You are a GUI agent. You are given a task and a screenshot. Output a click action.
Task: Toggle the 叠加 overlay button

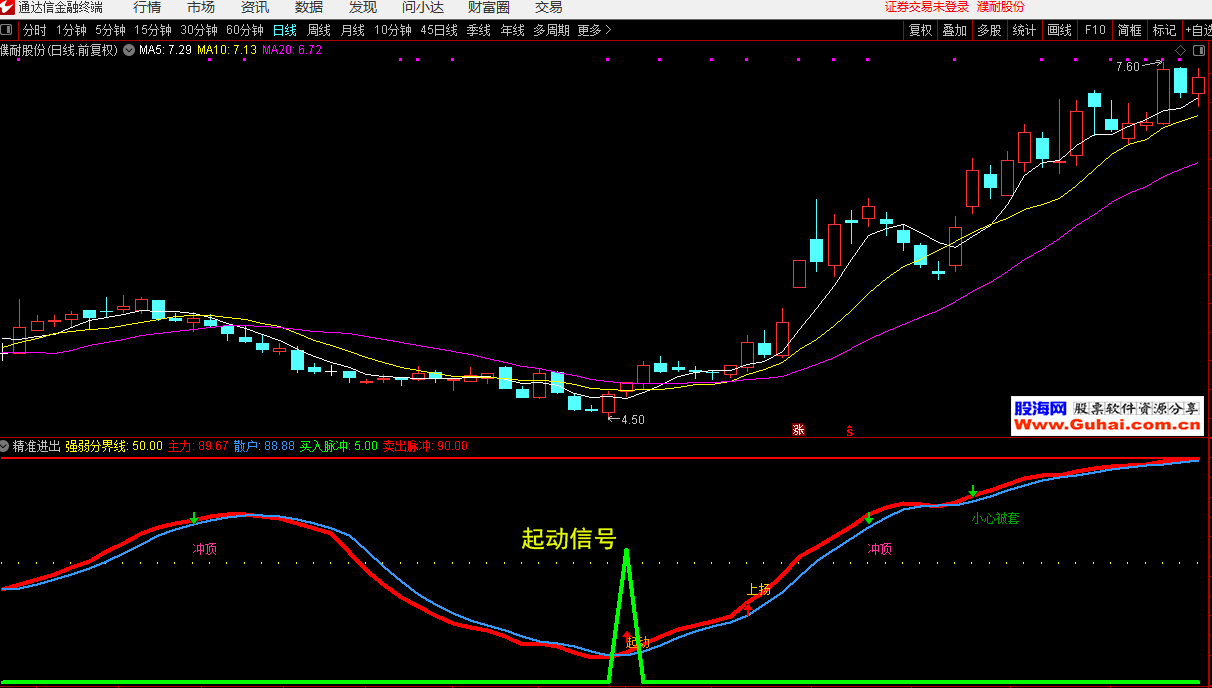[x=954, y=30]
